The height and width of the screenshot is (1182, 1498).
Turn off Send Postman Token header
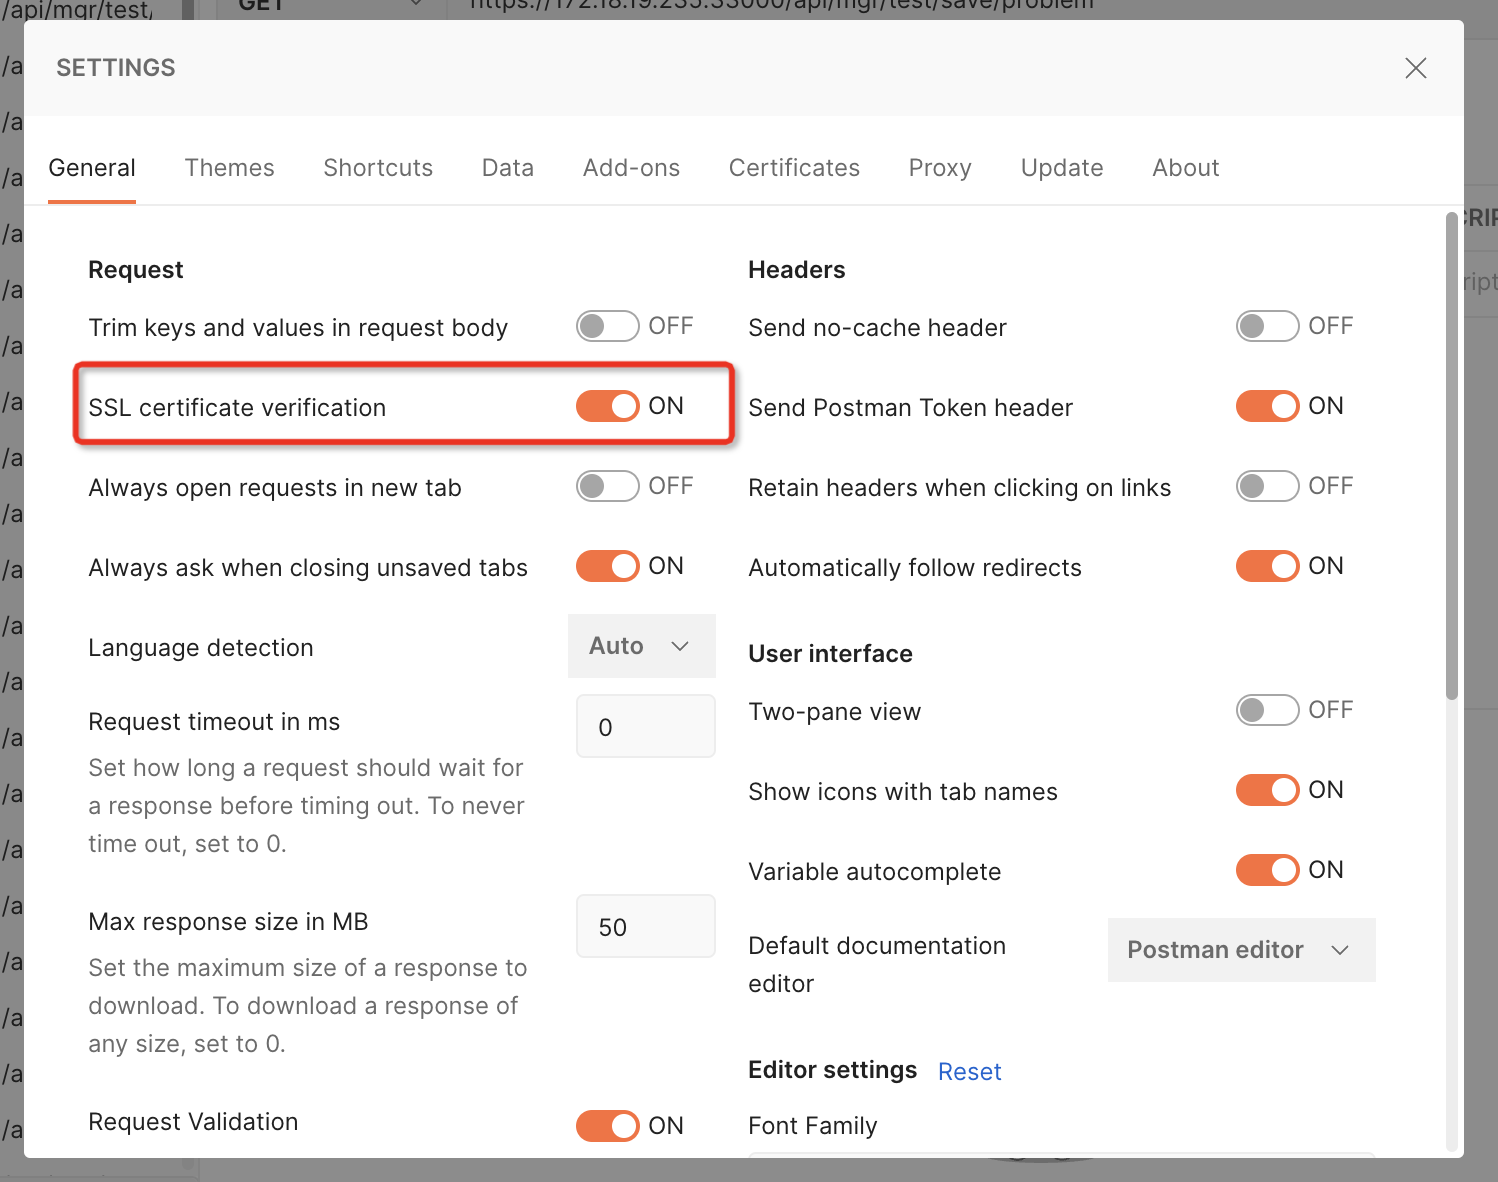[1267, 406]
